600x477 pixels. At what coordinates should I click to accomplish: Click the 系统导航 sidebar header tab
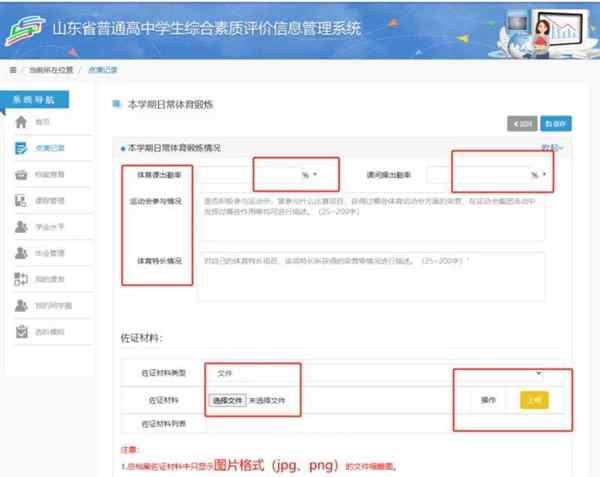pyautogui.click(x=34, y=99)
